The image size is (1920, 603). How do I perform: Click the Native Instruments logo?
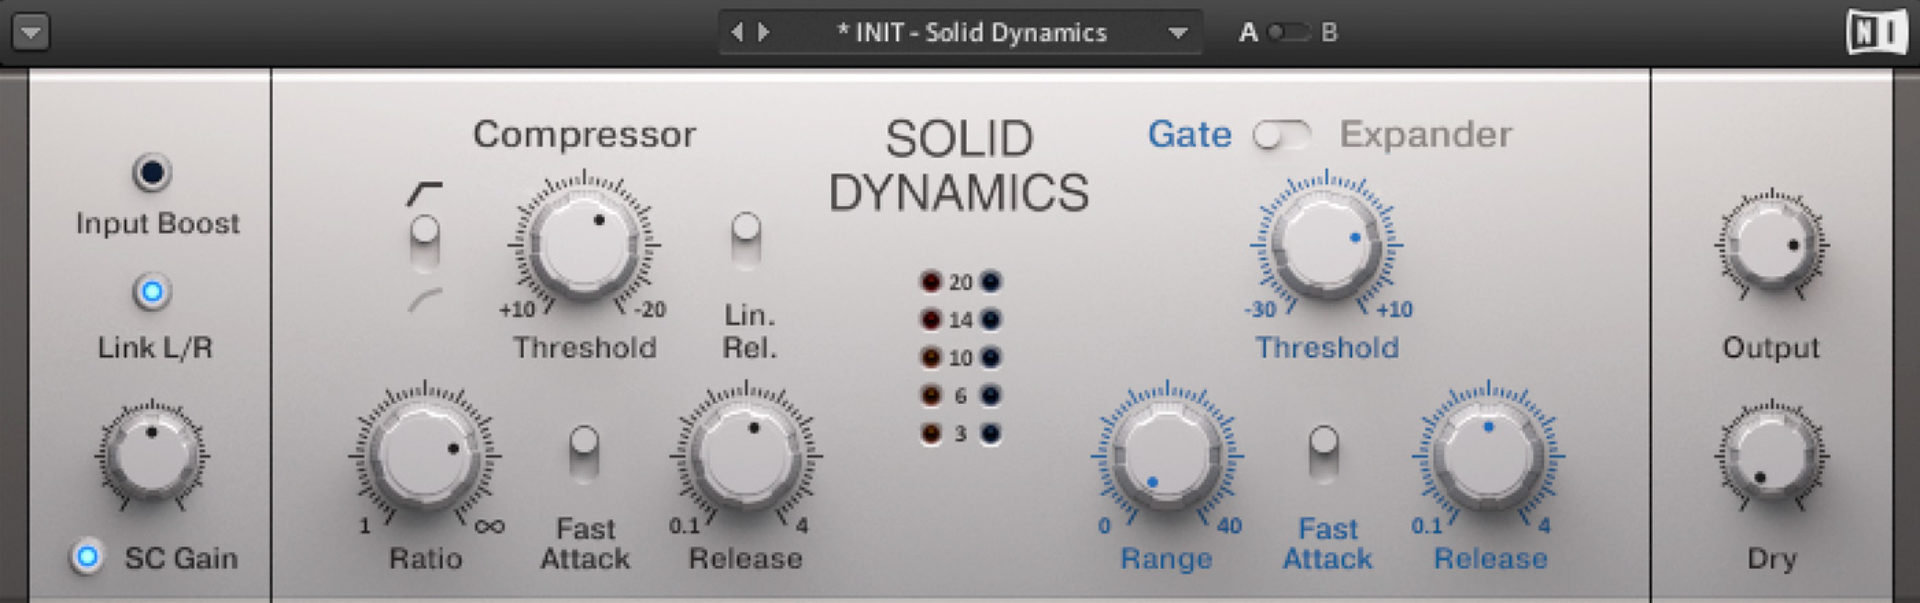(1877, 33)
